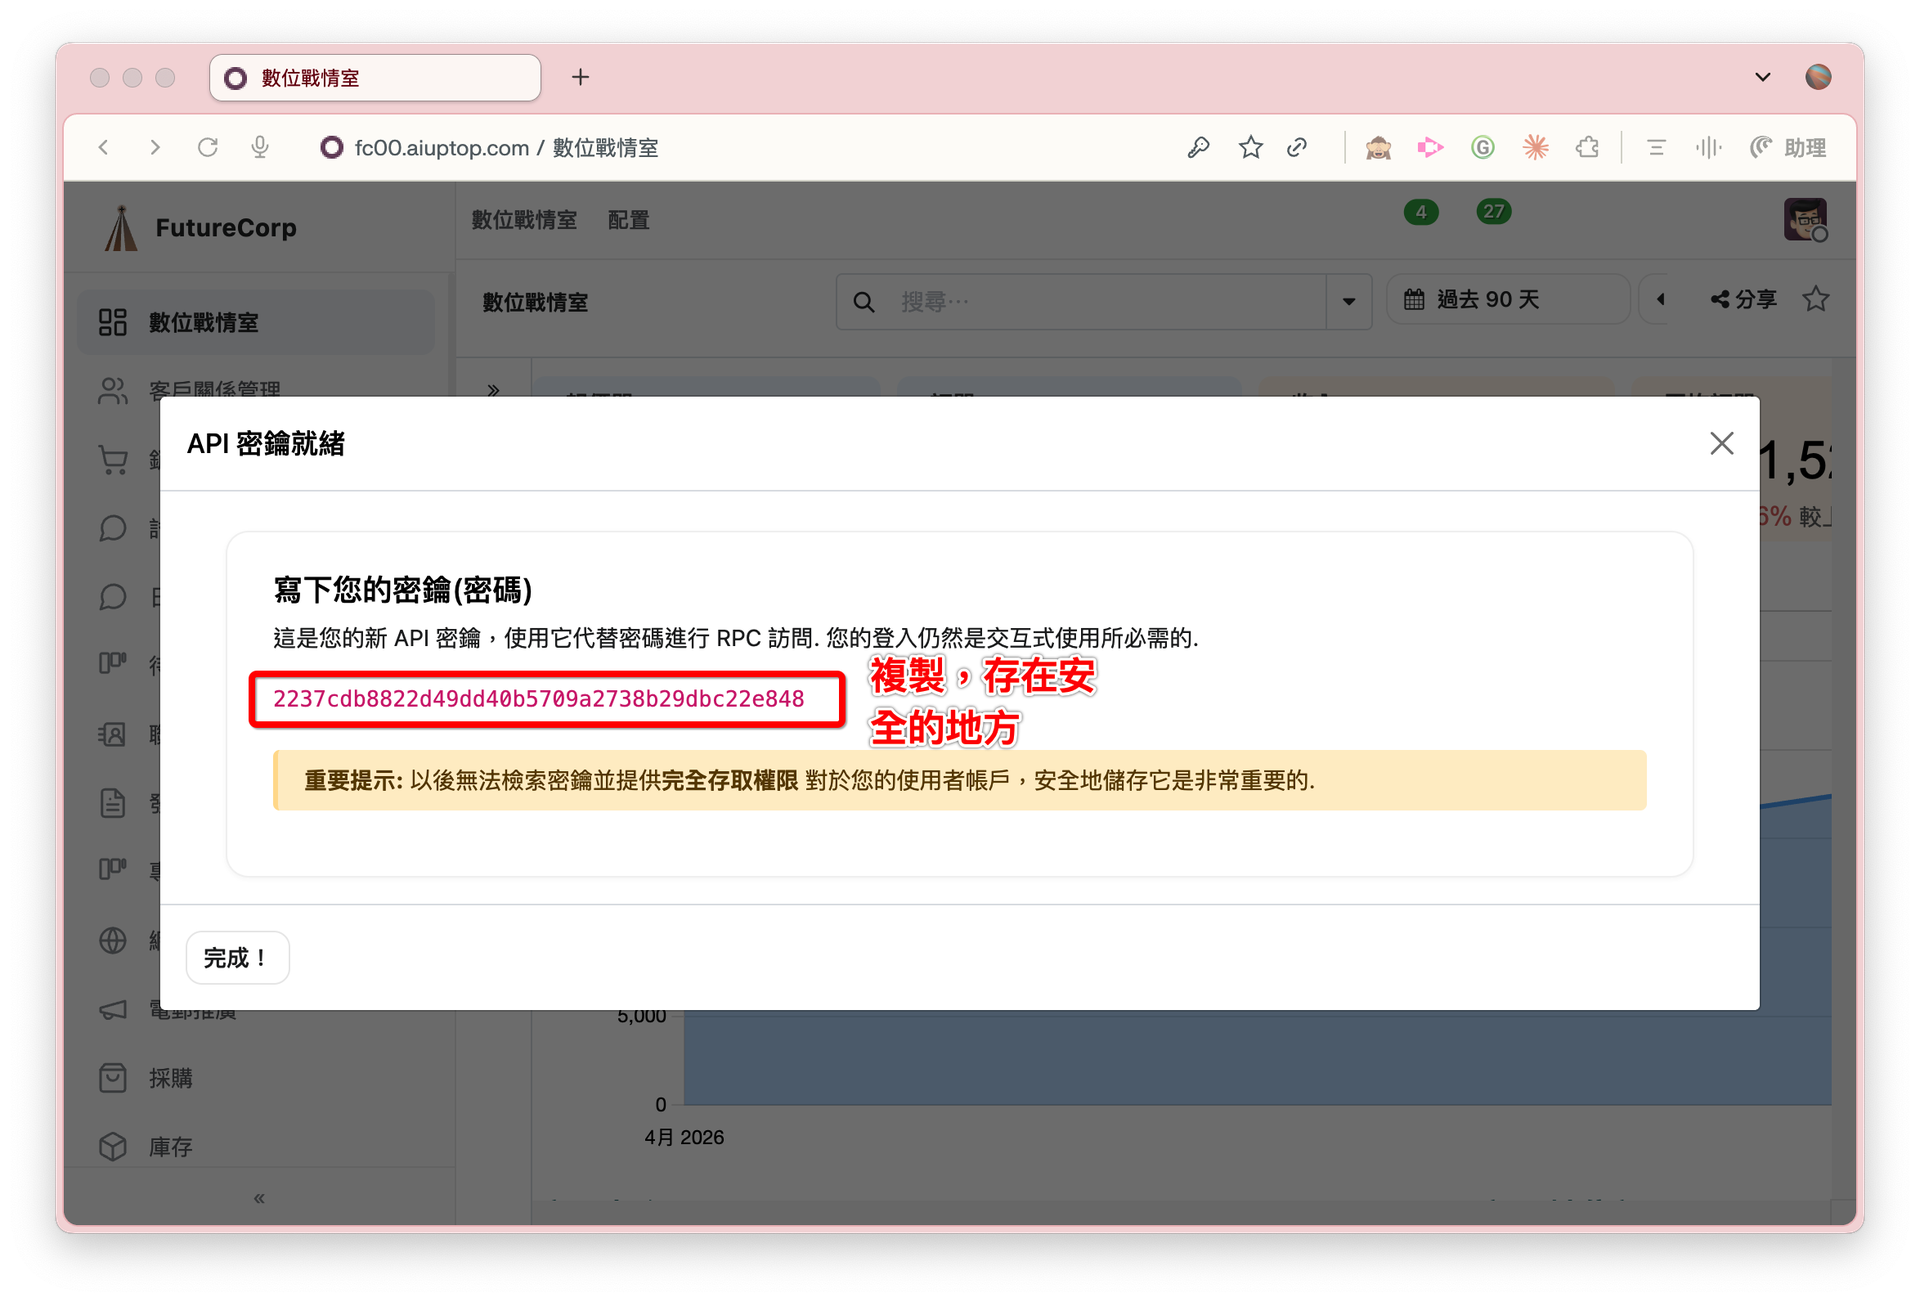Click the sidebar document icon
Screen dimensions: 1920x1302
[x=113, y=803]
